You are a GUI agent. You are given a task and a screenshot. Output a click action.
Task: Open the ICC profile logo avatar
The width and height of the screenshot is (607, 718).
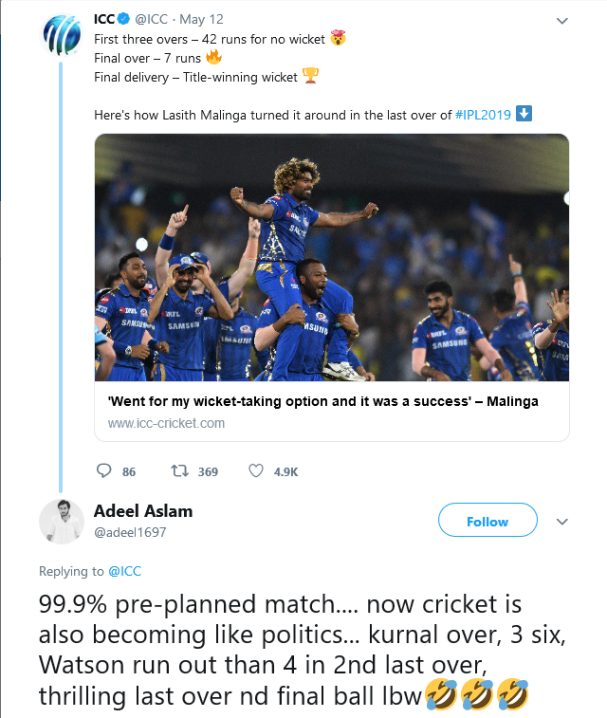pyautogui.click(x=62, y=34)
